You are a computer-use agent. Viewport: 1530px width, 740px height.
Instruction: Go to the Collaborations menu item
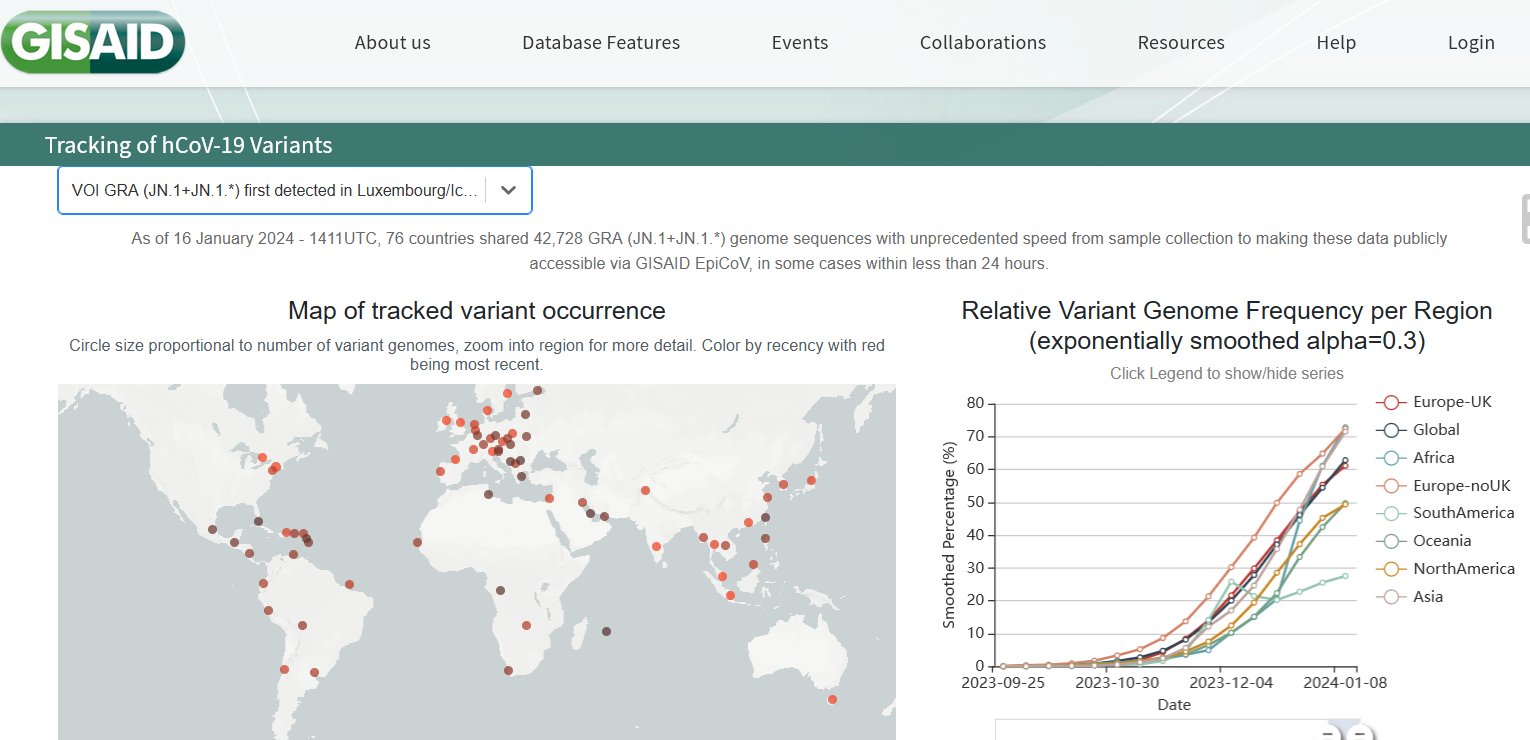tap(982, 42)
